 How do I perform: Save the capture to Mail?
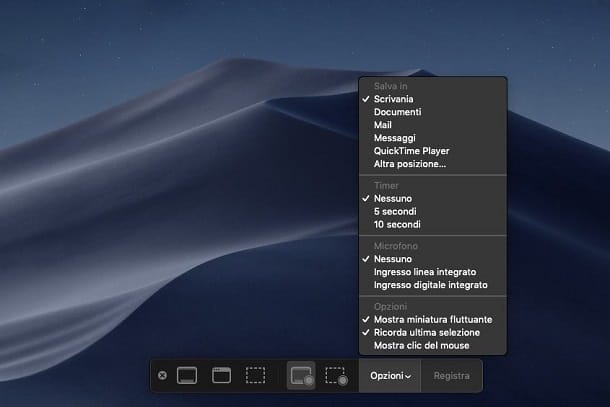pos(433,125)
